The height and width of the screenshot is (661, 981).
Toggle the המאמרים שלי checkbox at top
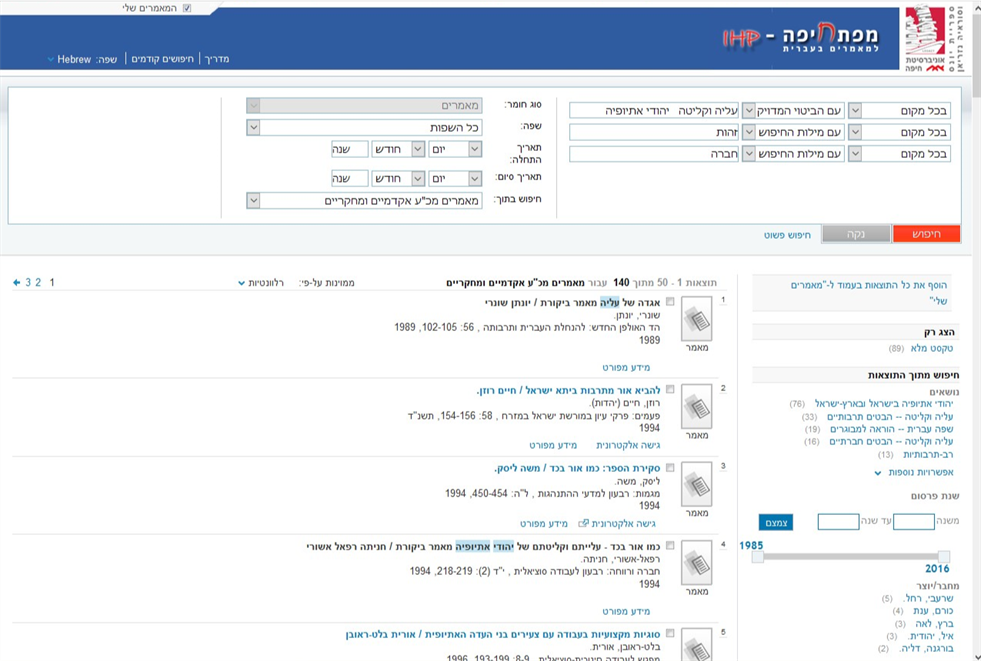pyautogui.click(x=186, y=8)
